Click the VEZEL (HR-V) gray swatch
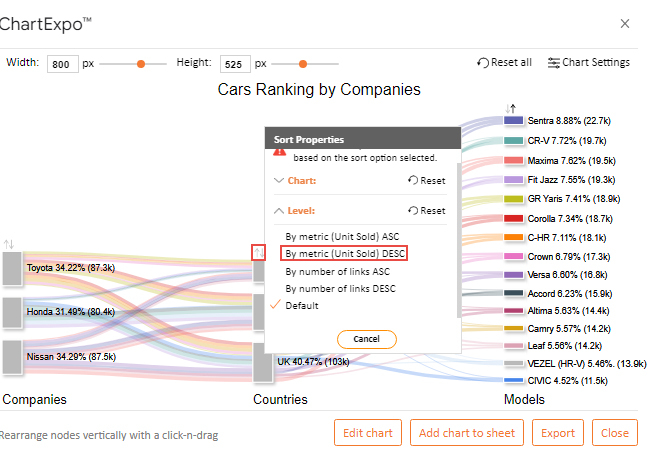This screenshot has height=464, width=648. tap(514, 363)
